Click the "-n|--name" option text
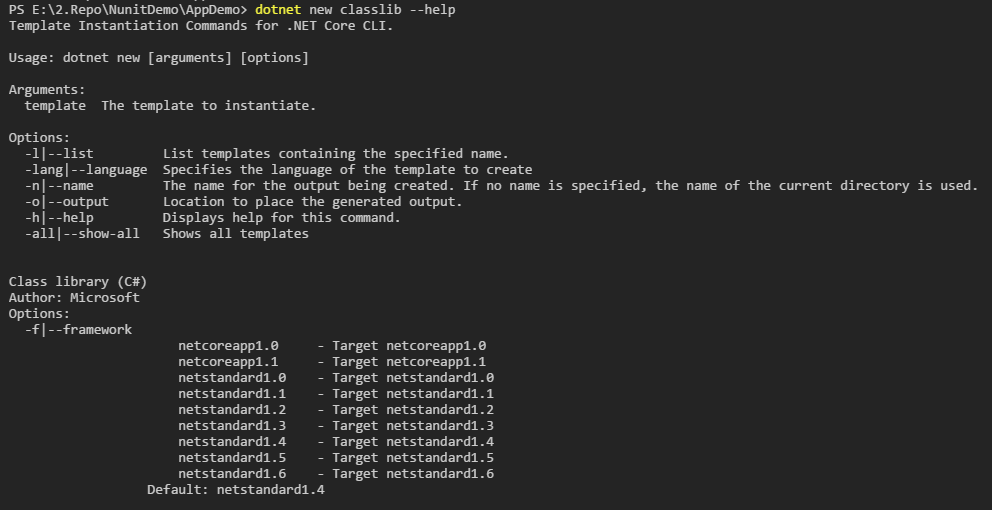The width and height of the screenshot is (992, 510). click(59, 186)
